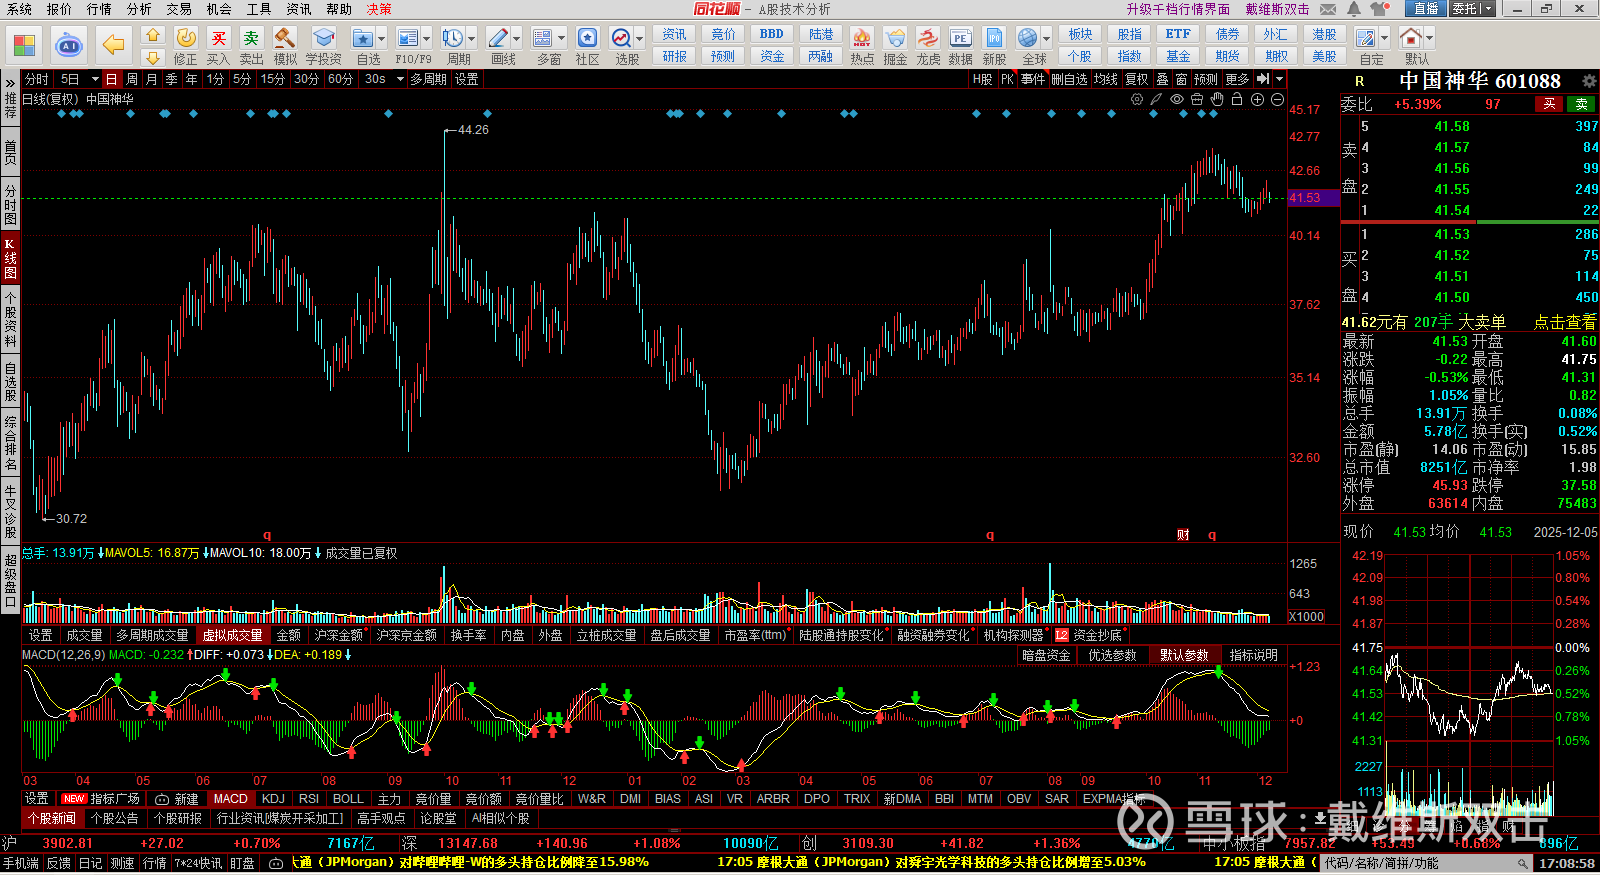Open the 分析 menu
This screenshot has width=1600, height=875.
coord(139,9)
